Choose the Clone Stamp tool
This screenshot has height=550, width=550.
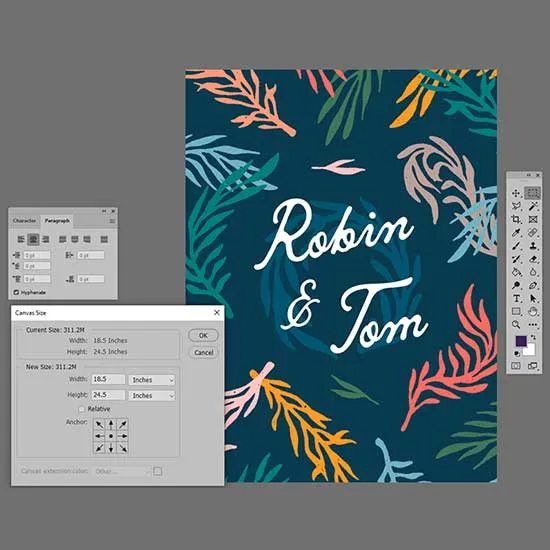[x=533, y=246]
